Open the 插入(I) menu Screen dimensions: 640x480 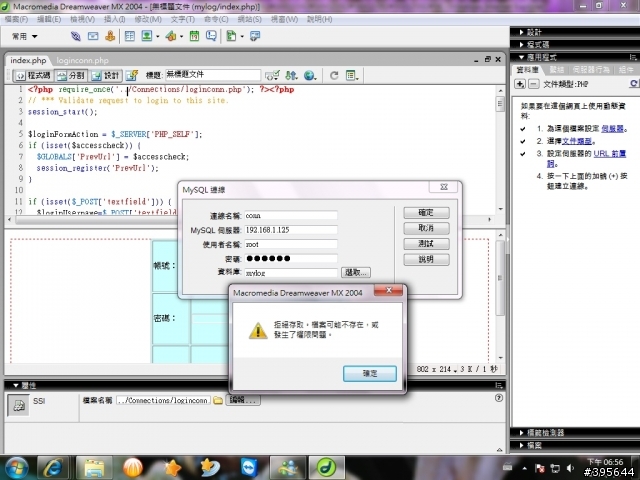[114, 19]
